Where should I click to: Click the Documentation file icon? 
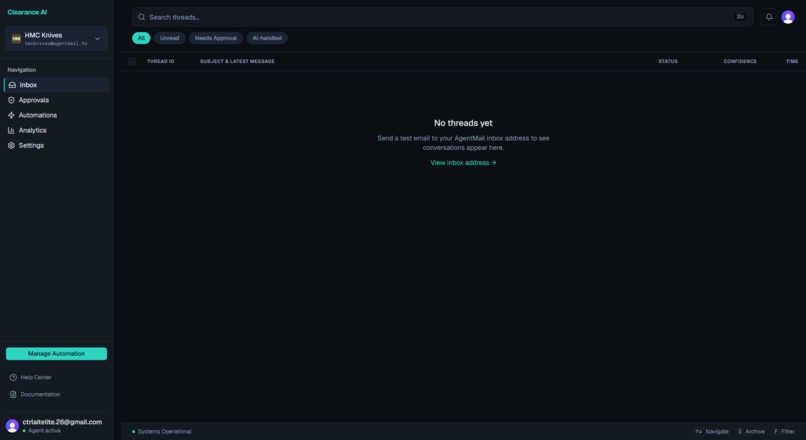13,394
